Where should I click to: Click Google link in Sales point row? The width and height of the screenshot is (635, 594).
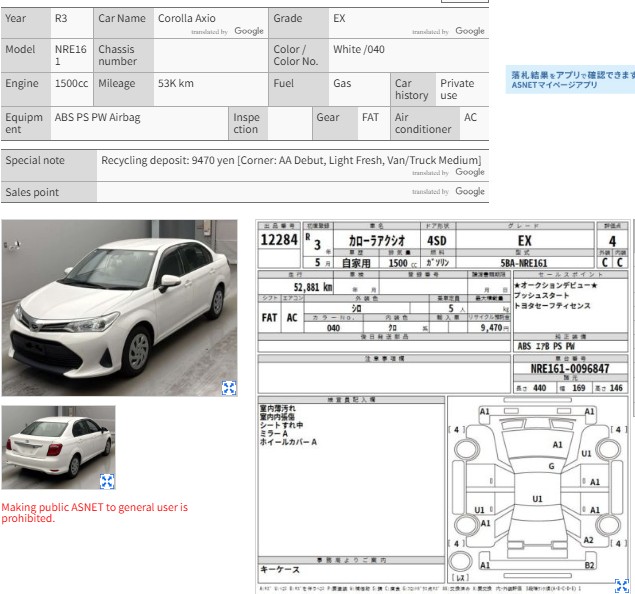(x=470, y=191)
